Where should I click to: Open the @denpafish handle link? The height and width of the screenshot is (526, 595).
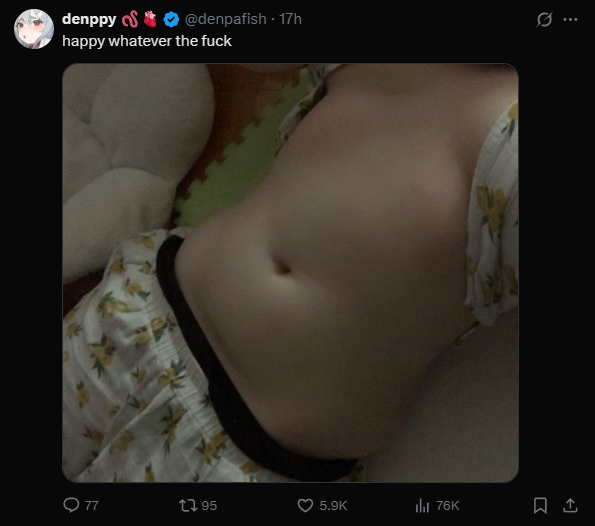tap(225, 19)
